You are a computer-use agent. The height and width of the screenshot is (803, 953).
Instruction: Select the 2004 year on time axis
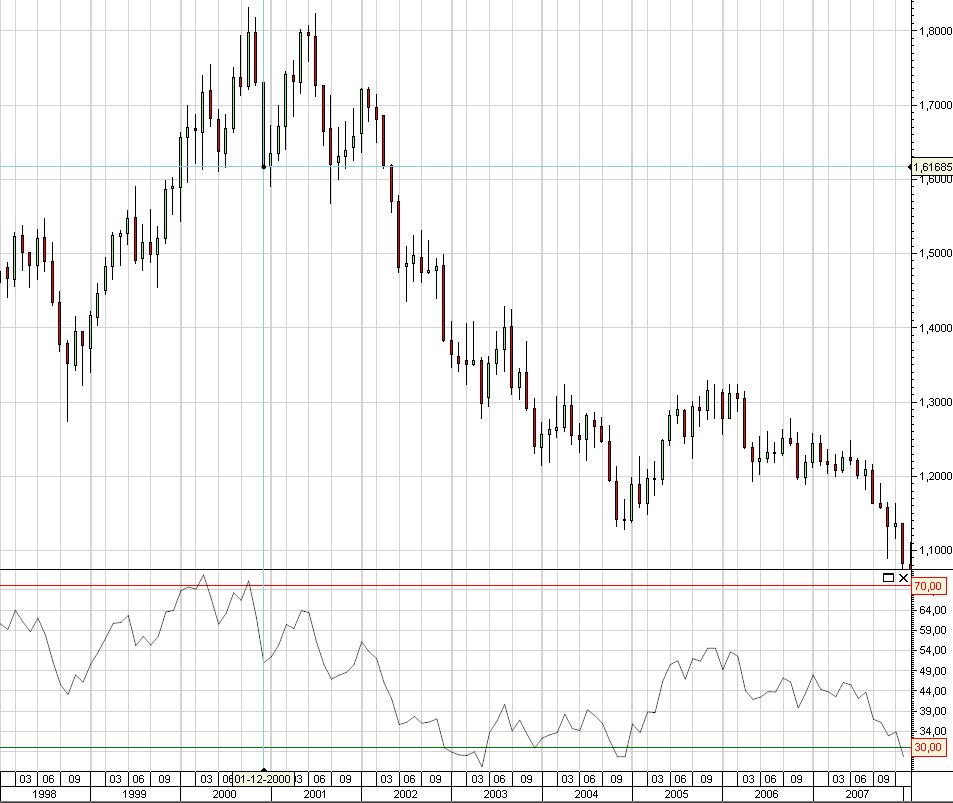(x=586, y=794)
